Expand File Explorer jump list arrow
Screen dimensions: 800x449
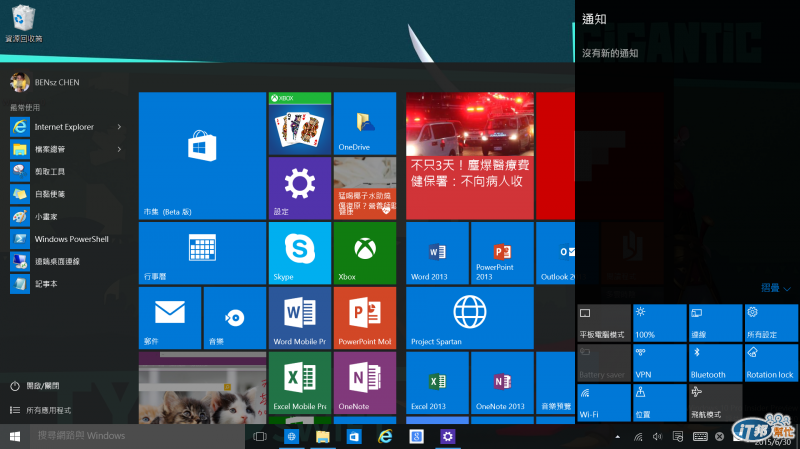pos(119,149)
